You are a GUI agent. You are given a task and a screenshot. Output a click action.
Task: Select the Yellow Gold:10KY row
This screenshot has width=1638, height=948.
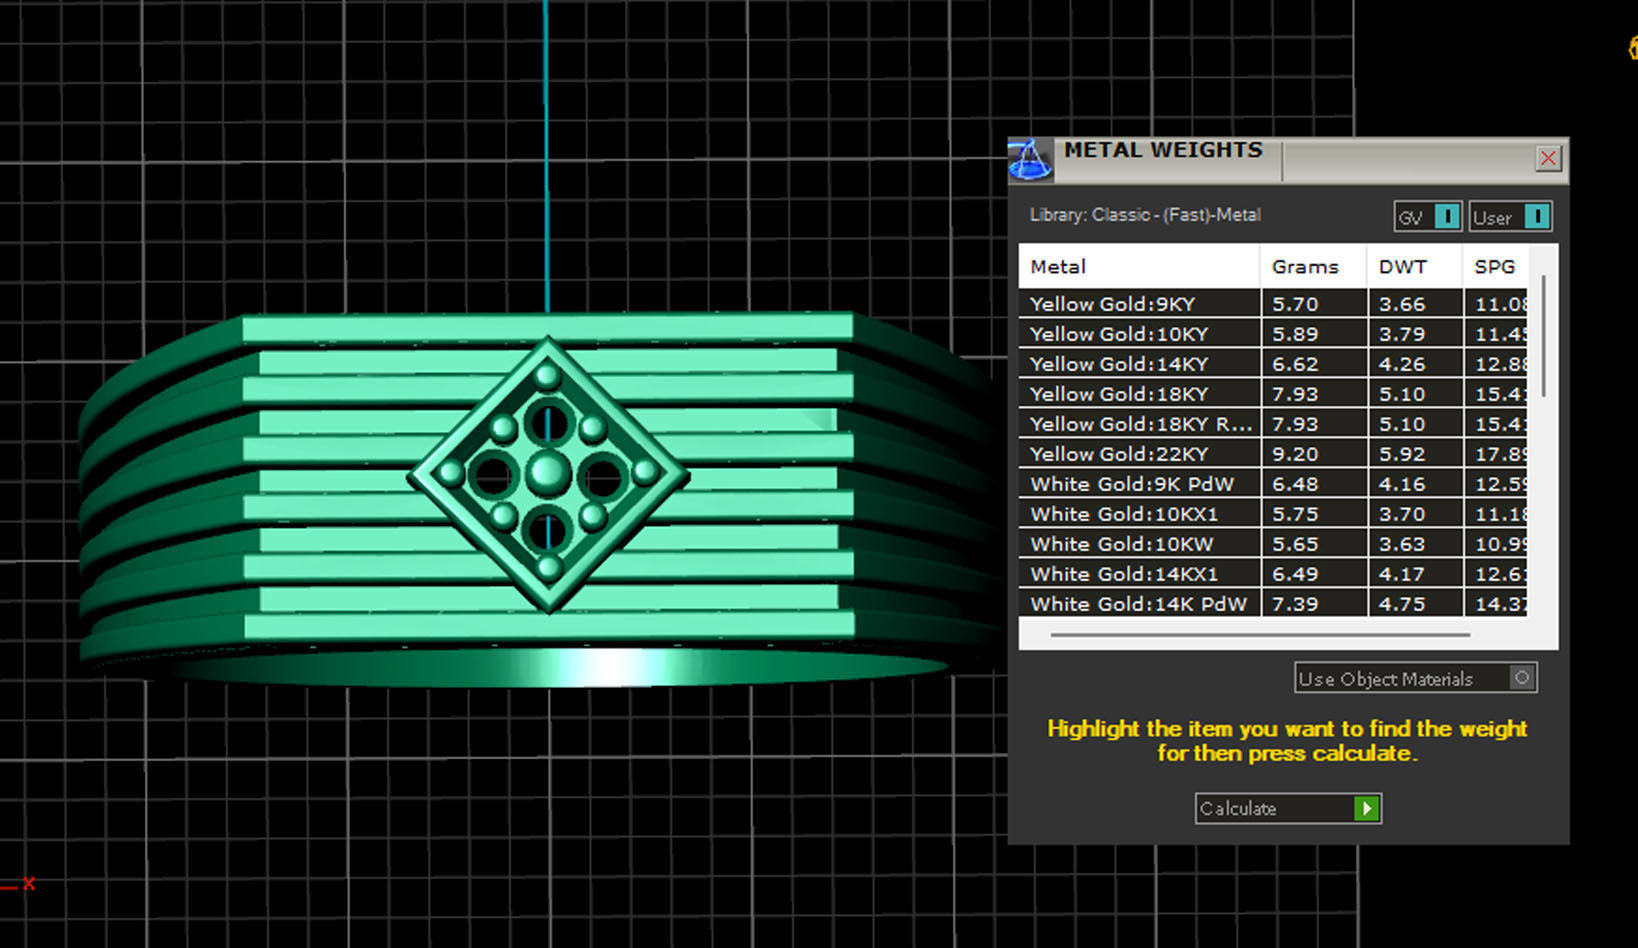click(1273, 334)
